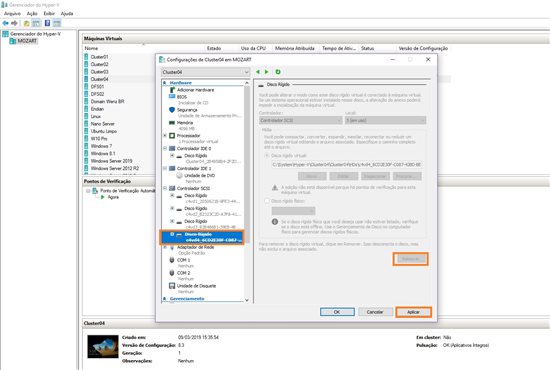
Task: Click the Cluster01 virtual machine icon
Action: click(x=86, y=57)
